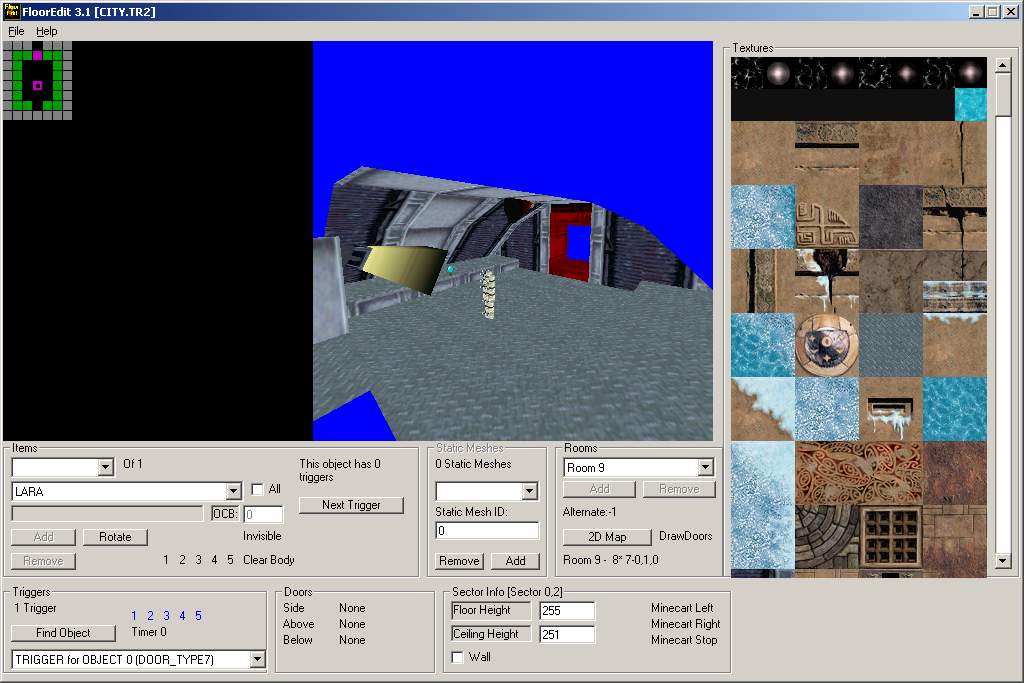Screen dimensions: 1024x683
Task: Select the dark charcoal stone texture
Action: (891, 217)
